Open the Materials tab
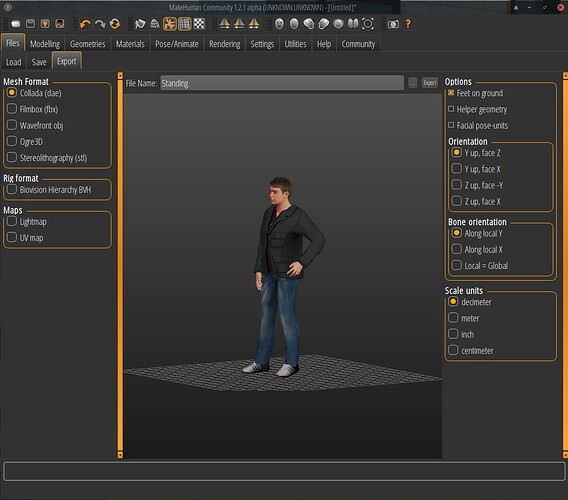Viewport: 568px width, 500px height. point(130,44)
